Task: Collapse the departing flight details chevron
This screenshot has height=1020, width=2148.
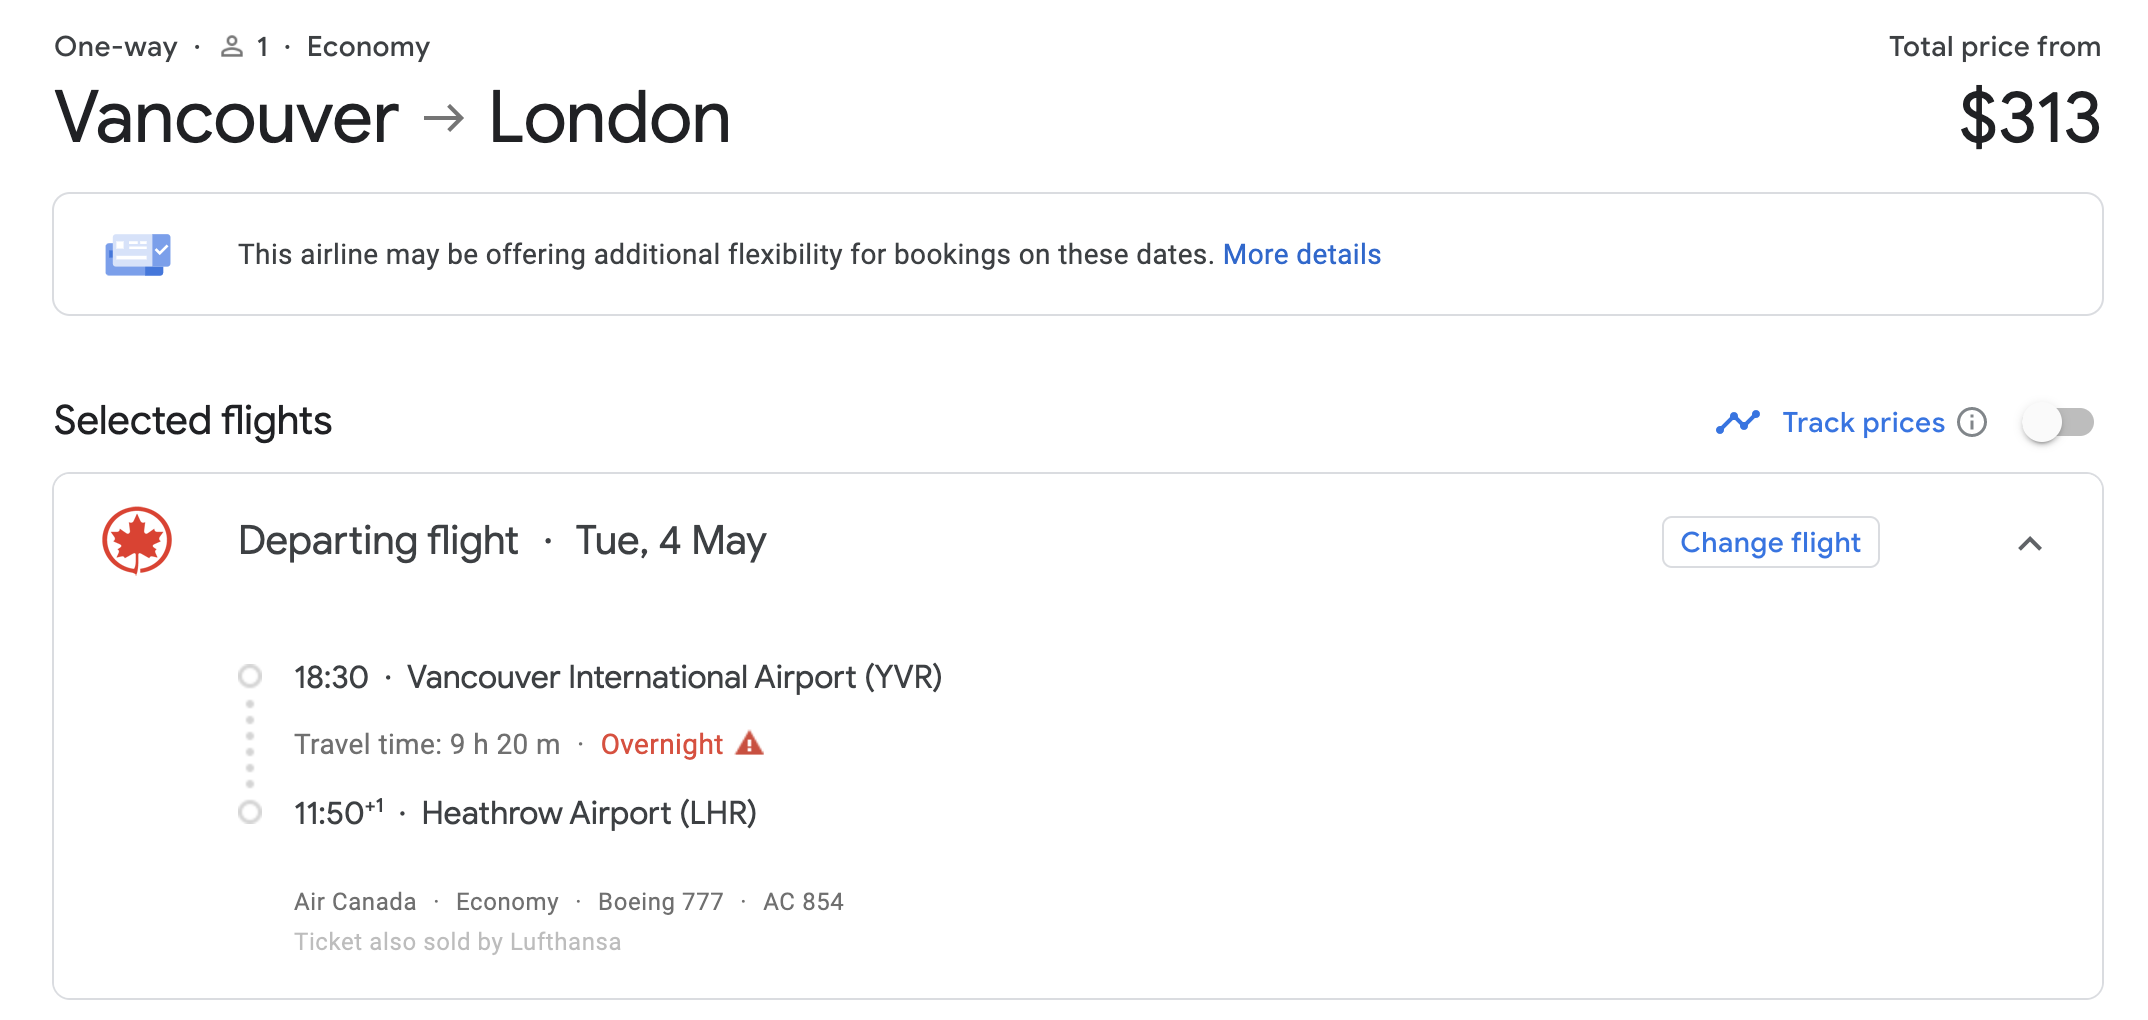Action: pos(2029,543)
